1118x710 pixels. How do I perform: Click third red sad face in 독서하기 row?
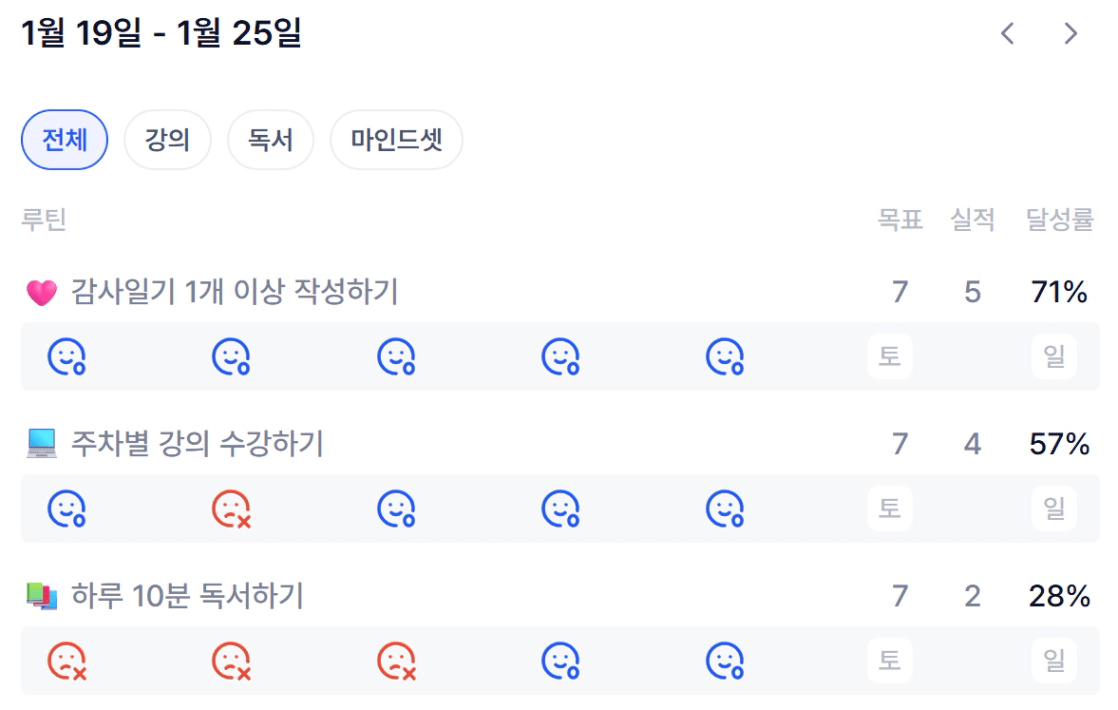click(x=396, y=661)
